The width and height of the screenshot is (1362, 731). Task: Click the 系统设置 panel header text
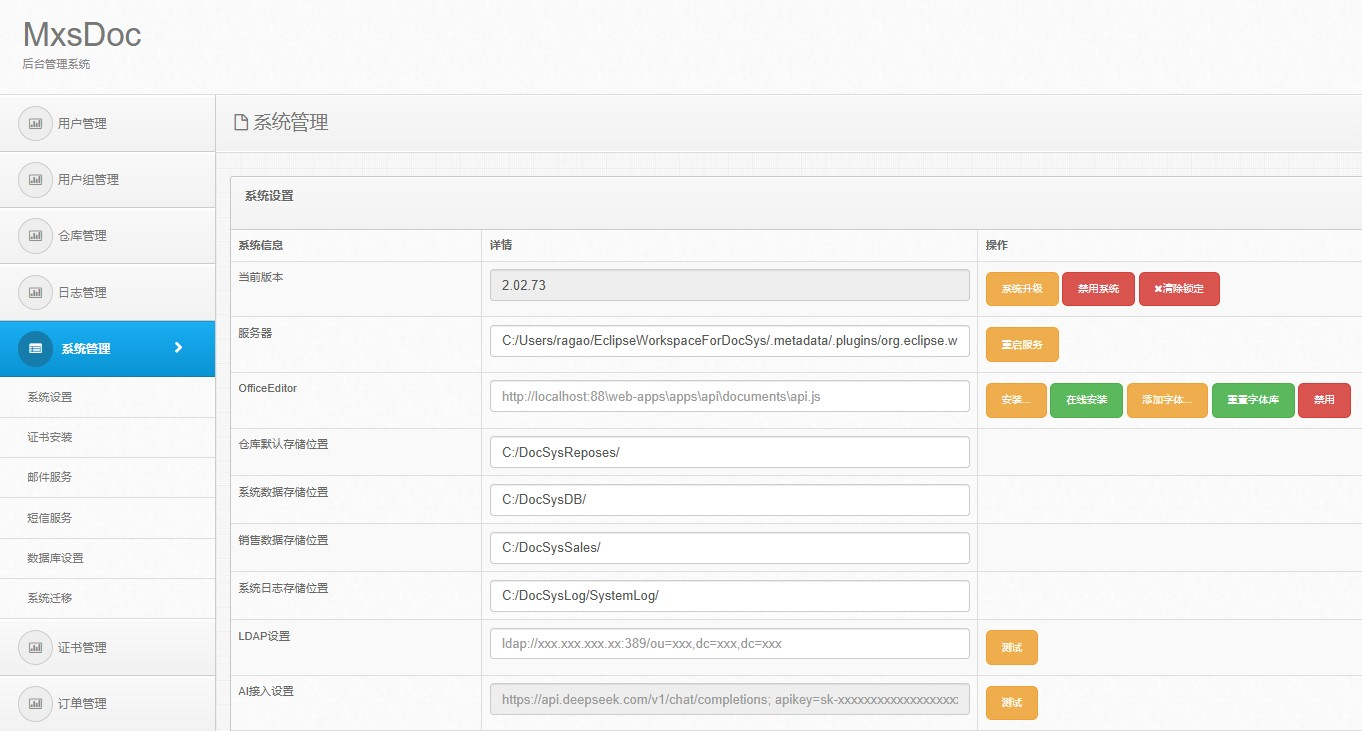[269, 196]
